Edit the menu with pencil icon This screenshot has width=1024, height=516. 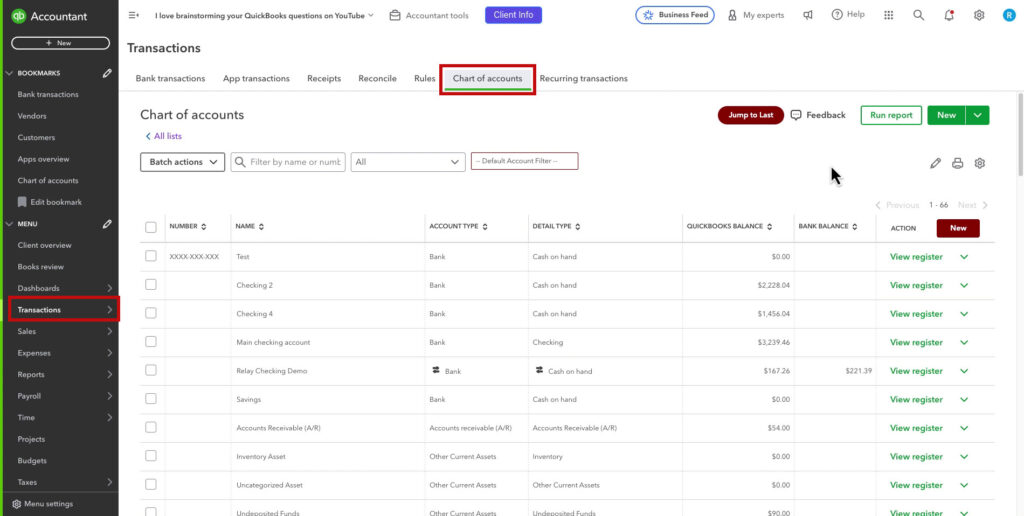(107, 223)
